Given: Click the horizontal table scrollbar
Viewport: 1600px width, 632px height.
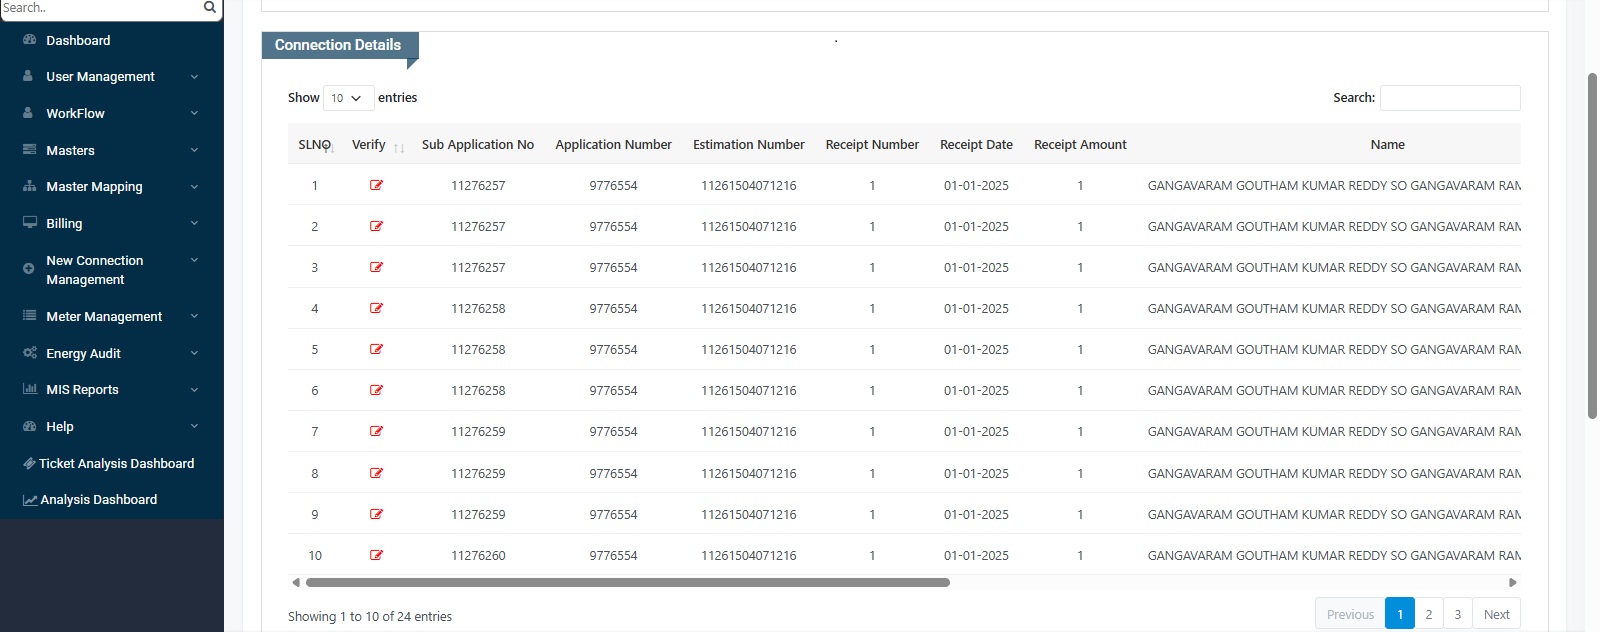Looking at the screenshot, I should [627, 582].
